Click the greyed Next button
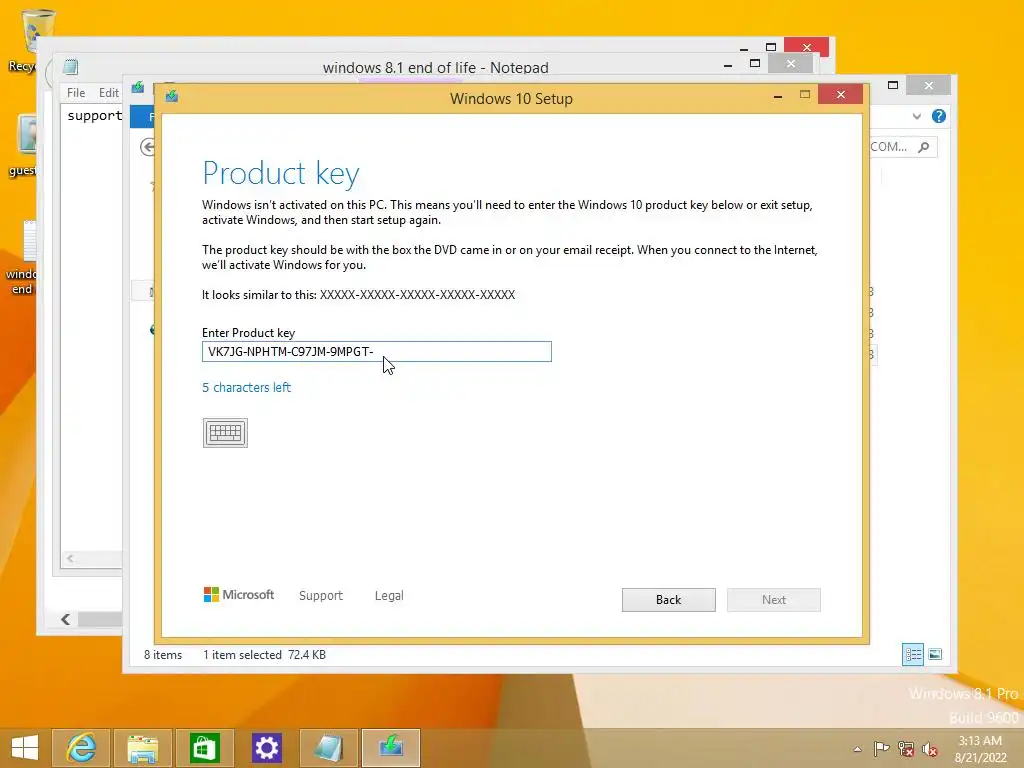Viewport: 1024px width, 768px height. 774,600
